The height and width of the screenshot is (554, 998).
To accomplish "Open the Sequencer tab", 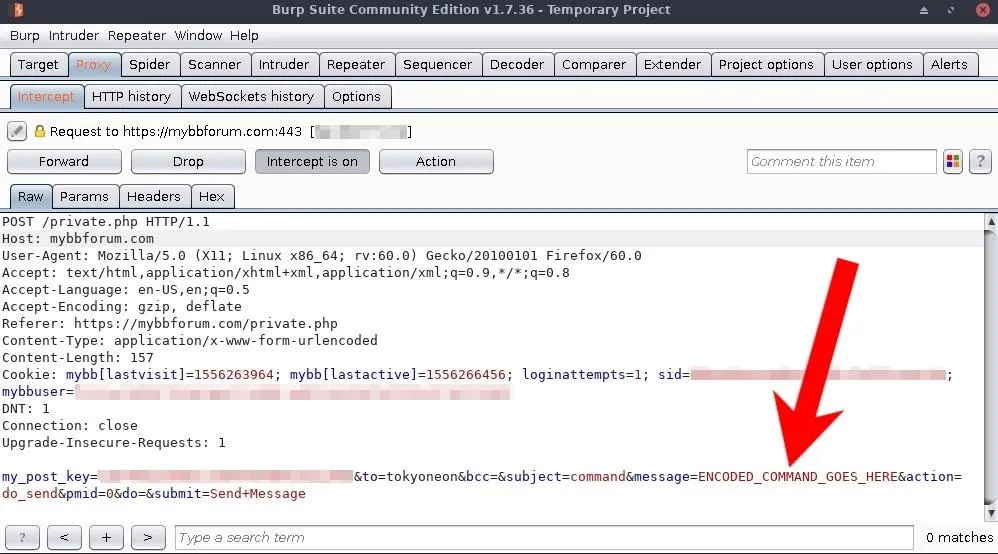I will tap(437, 64).
